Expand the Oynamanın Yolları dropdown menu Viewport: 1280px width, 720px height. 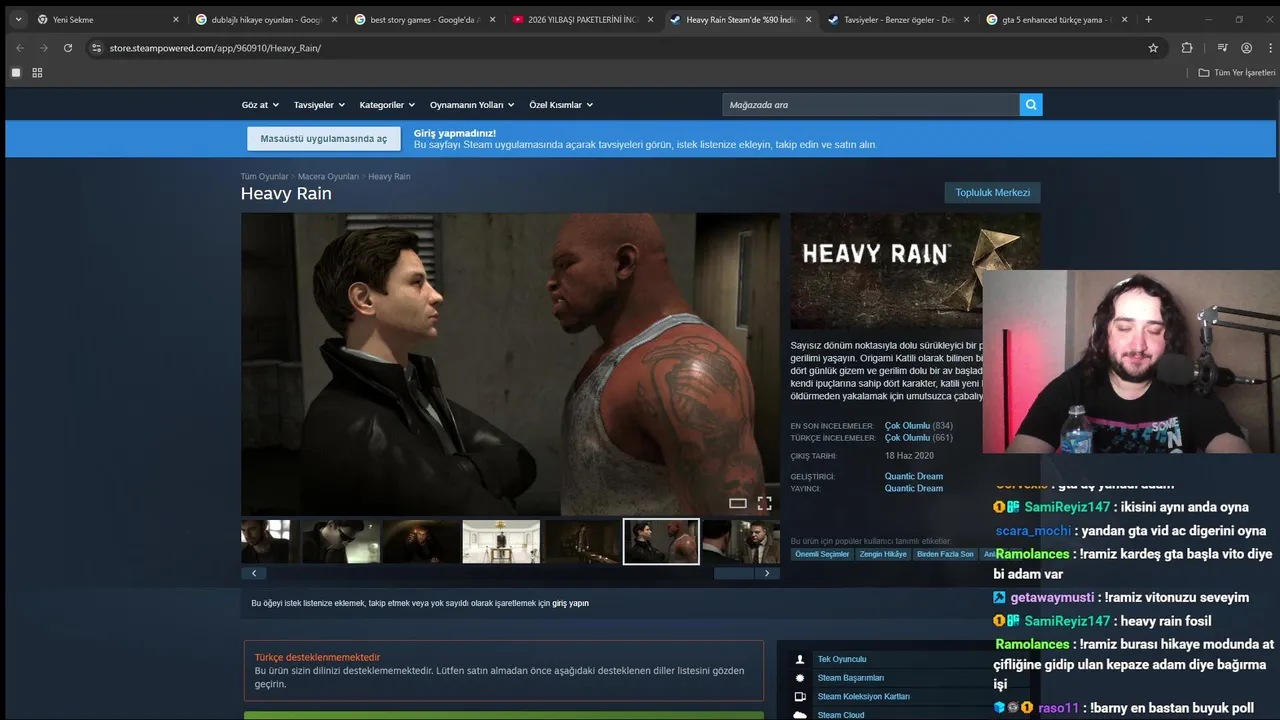[472, 105]
